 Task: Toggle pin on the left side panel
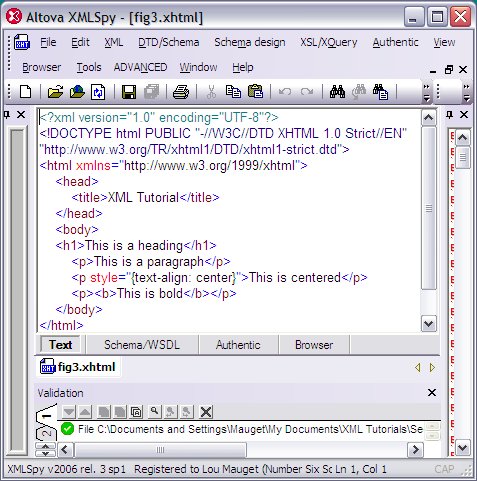7,115
